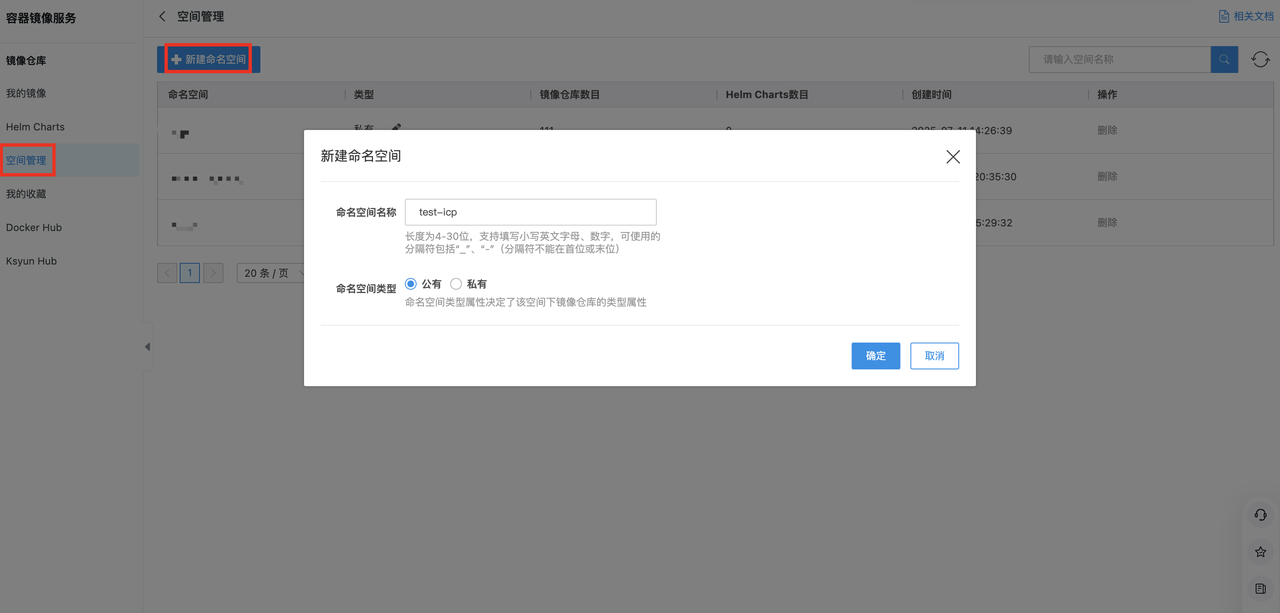Click the 取消 cancel button
1280x613 pixels.
[x=934, y=356]
